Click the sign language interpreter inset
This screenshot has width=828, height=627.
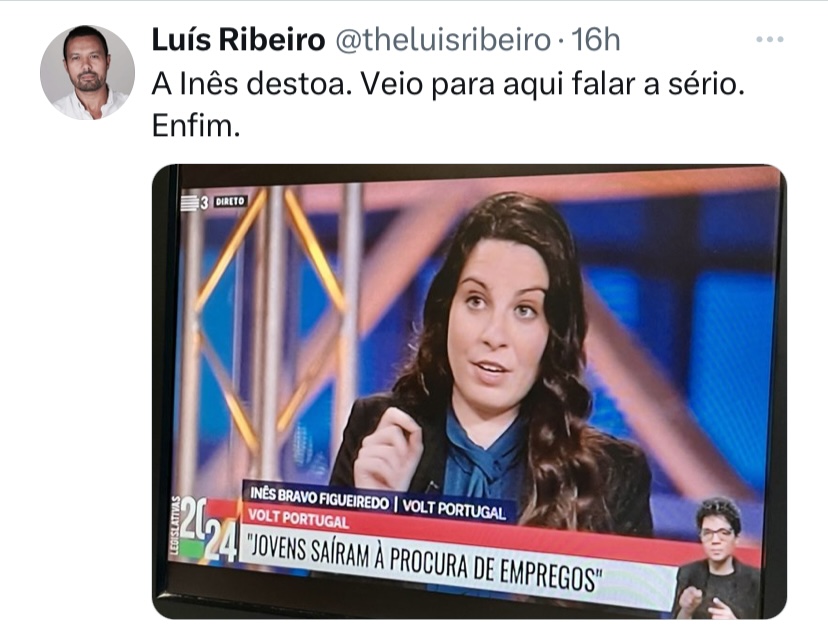tap(717, 559)
